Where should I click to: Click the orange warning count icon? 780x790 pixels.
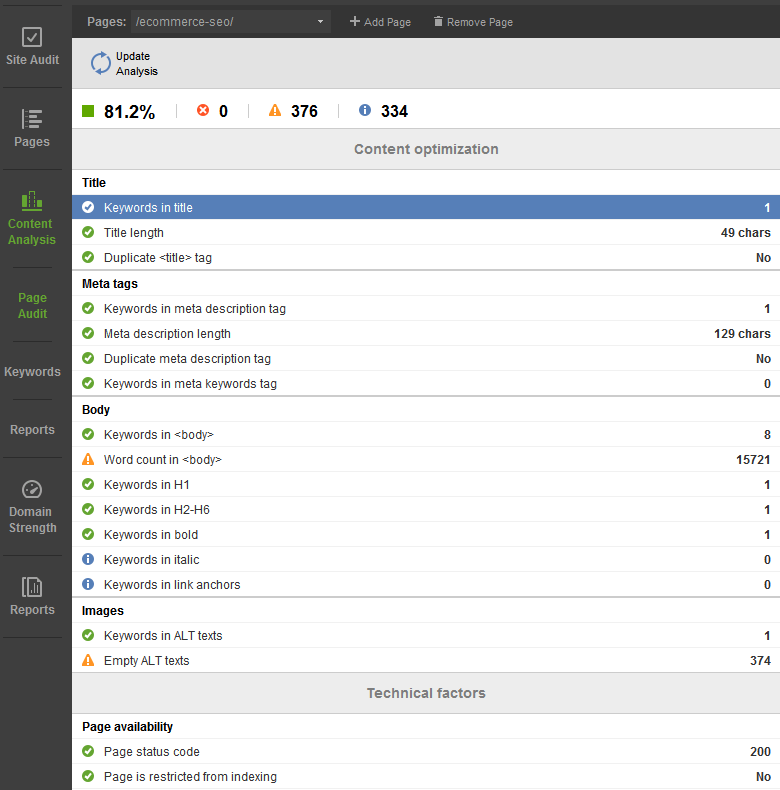click(275, 110)
